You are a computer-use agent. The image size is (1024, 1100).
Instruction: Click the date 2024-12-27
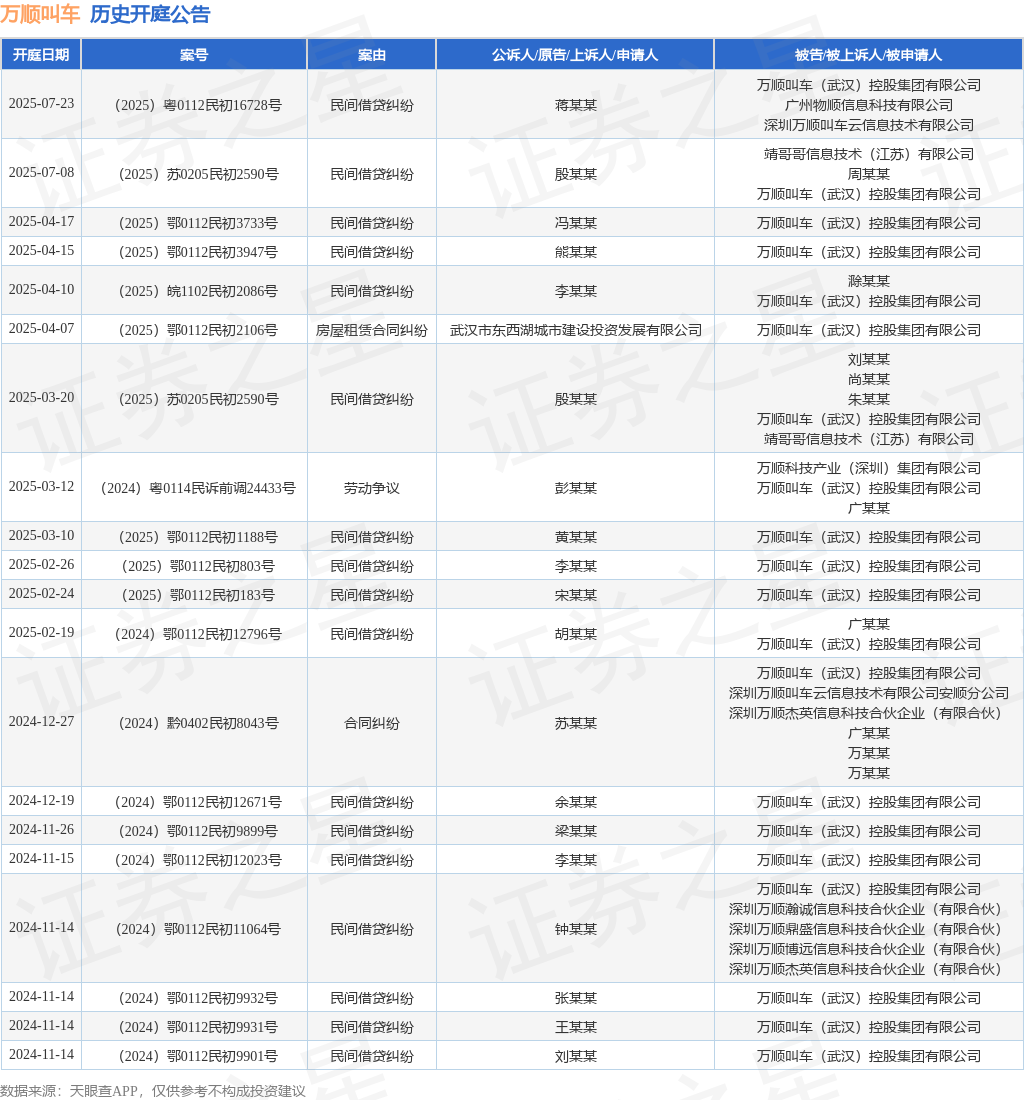point(41,722)
